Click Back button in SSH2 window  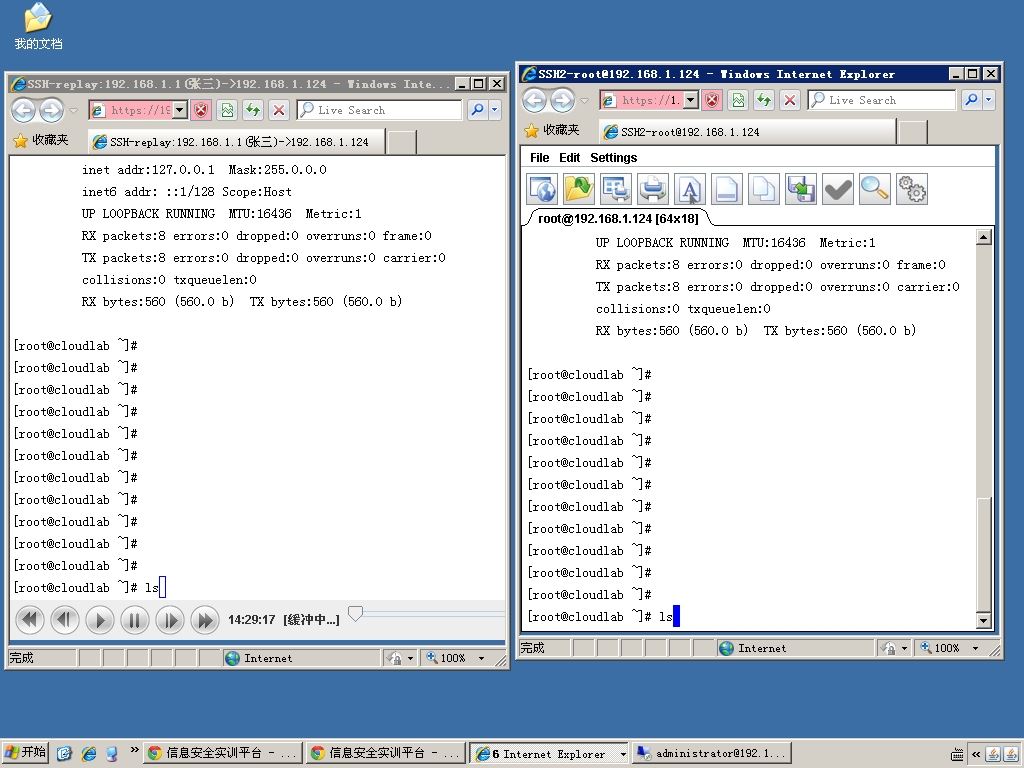coord(534,101)
